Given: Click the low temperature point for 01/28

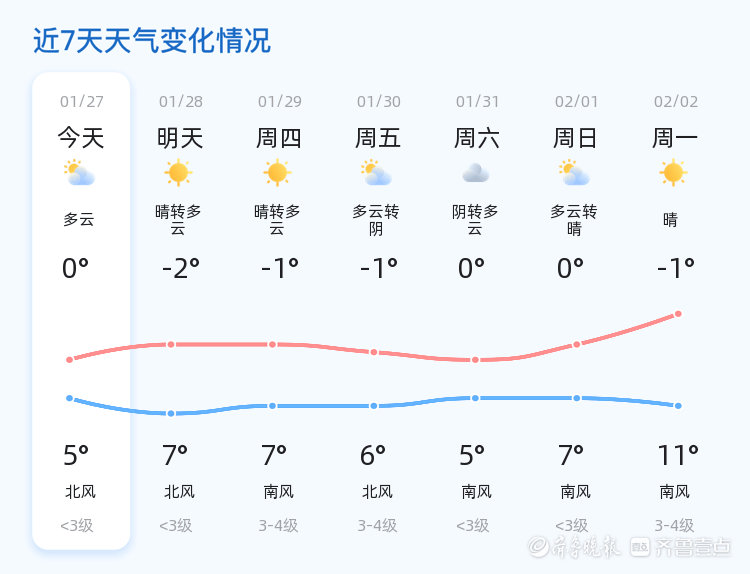Looking at the screenshot, I should 171,413.
